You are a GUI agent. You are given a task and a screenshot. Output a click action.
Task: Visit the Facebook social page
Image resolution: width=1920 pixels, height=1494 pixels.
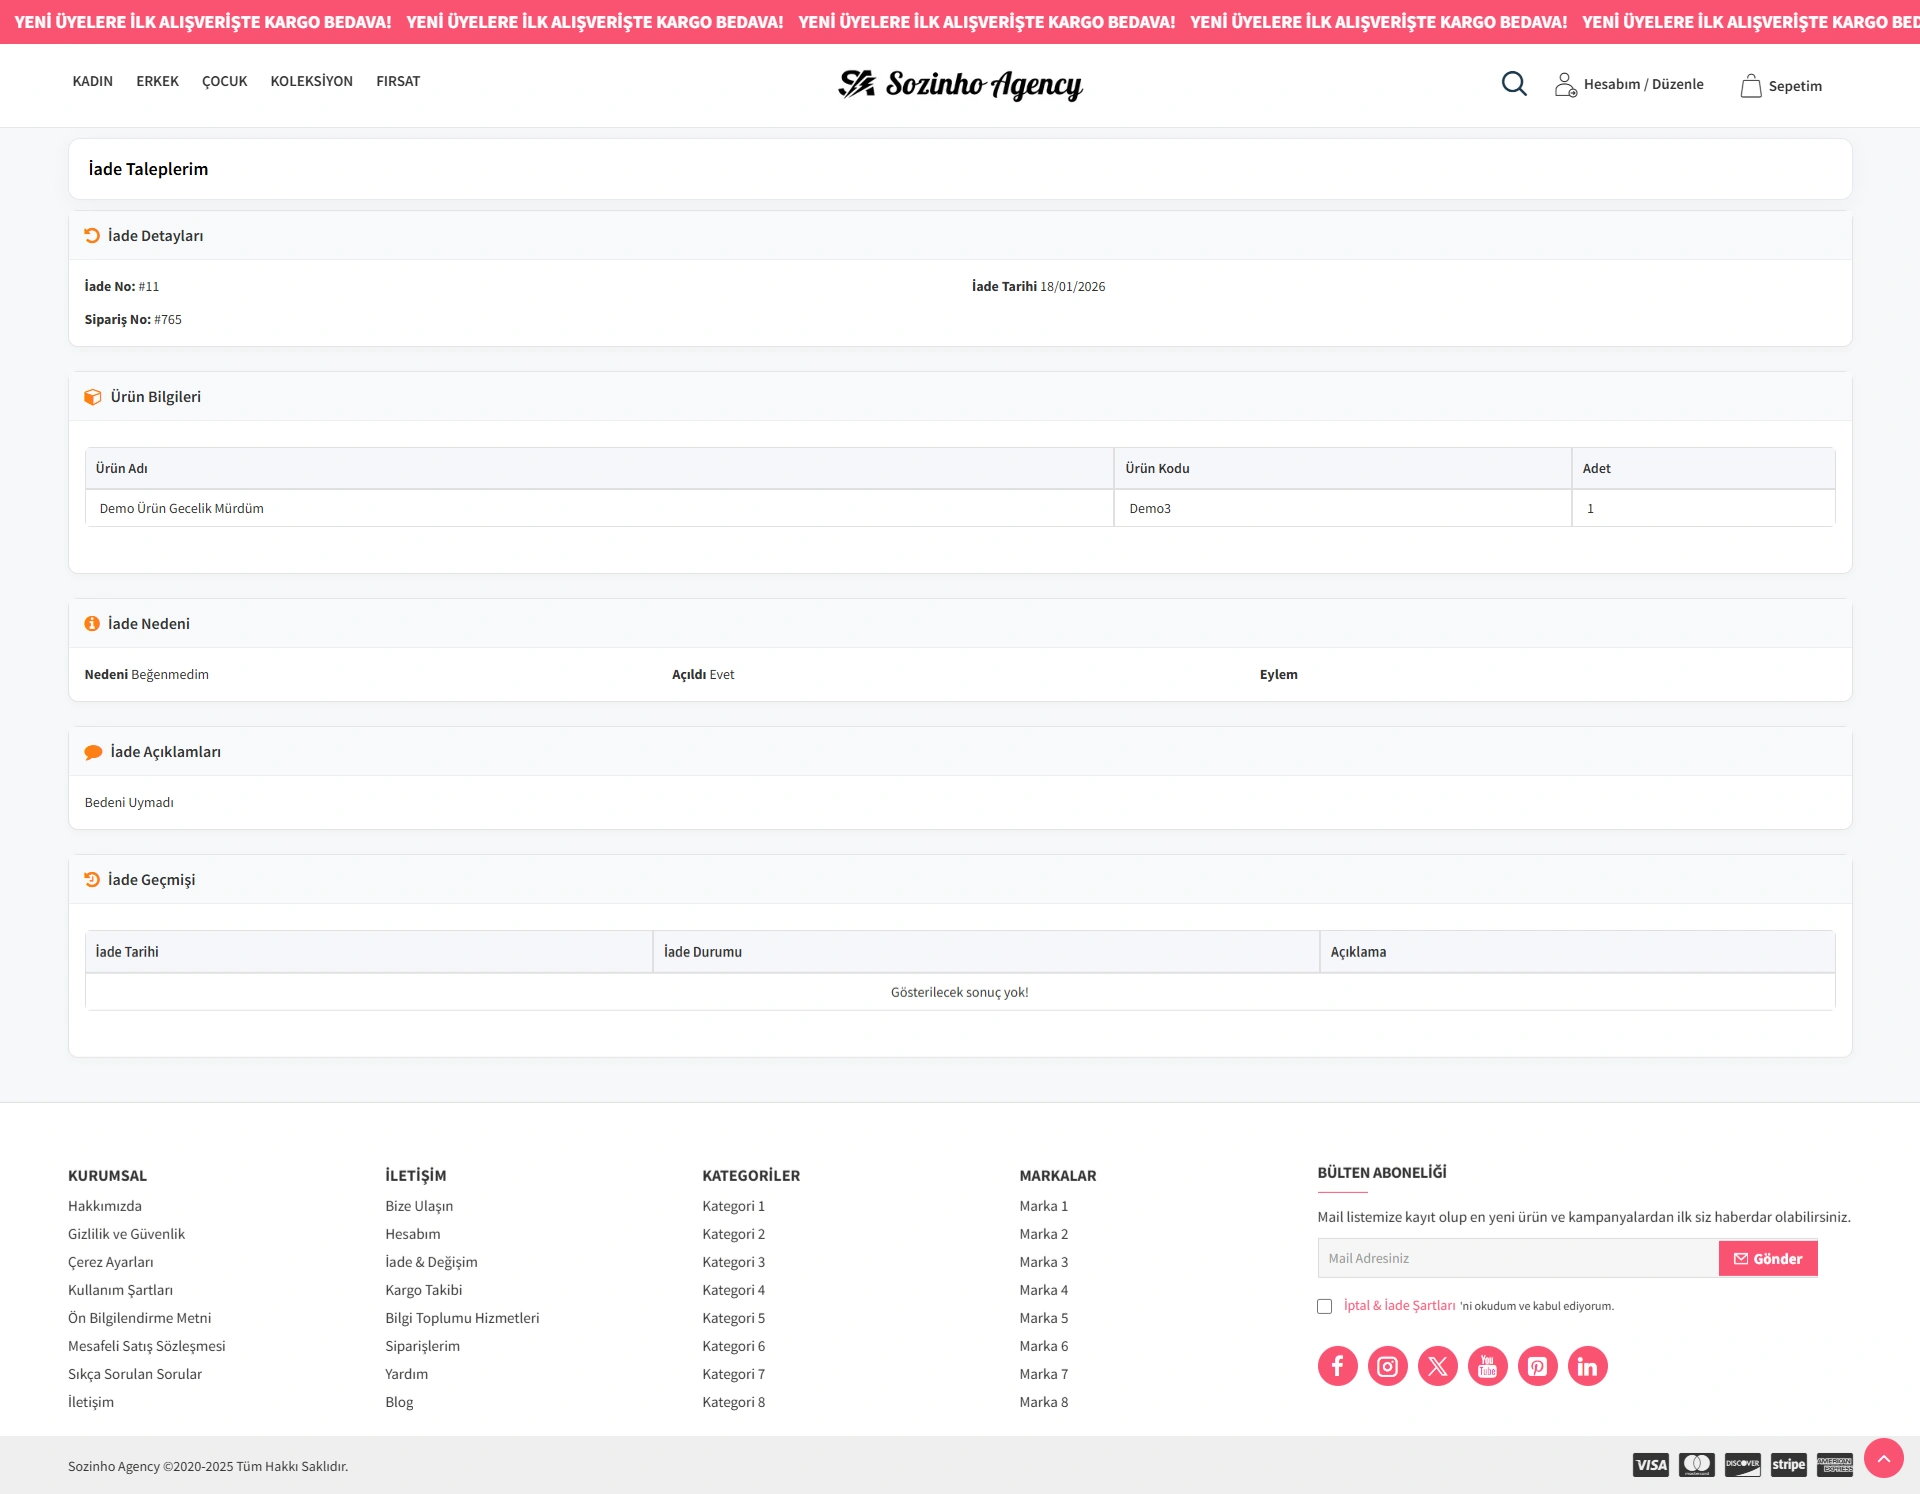tap(1337, 1366)
